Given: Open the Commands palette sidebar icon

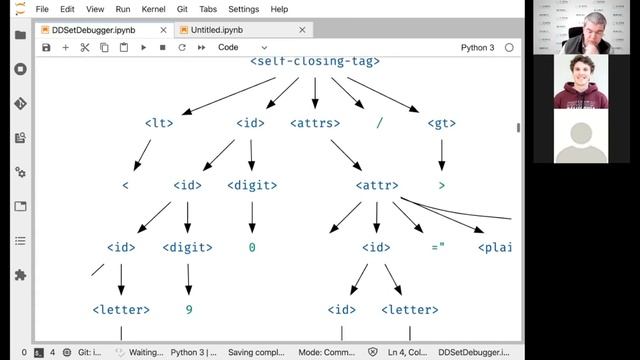Looking at the screenshot, I should click(x=20, y=138).
